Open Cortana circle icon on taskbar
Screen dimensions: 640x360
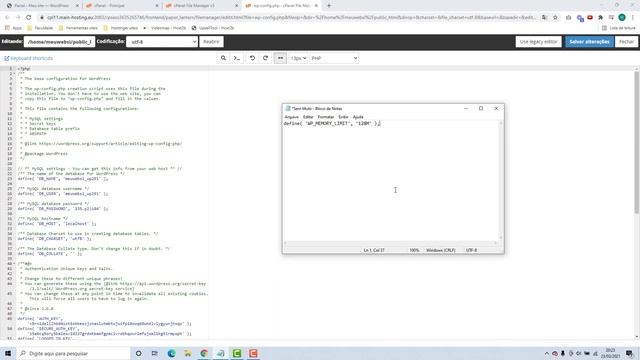[x=138, y=353]
